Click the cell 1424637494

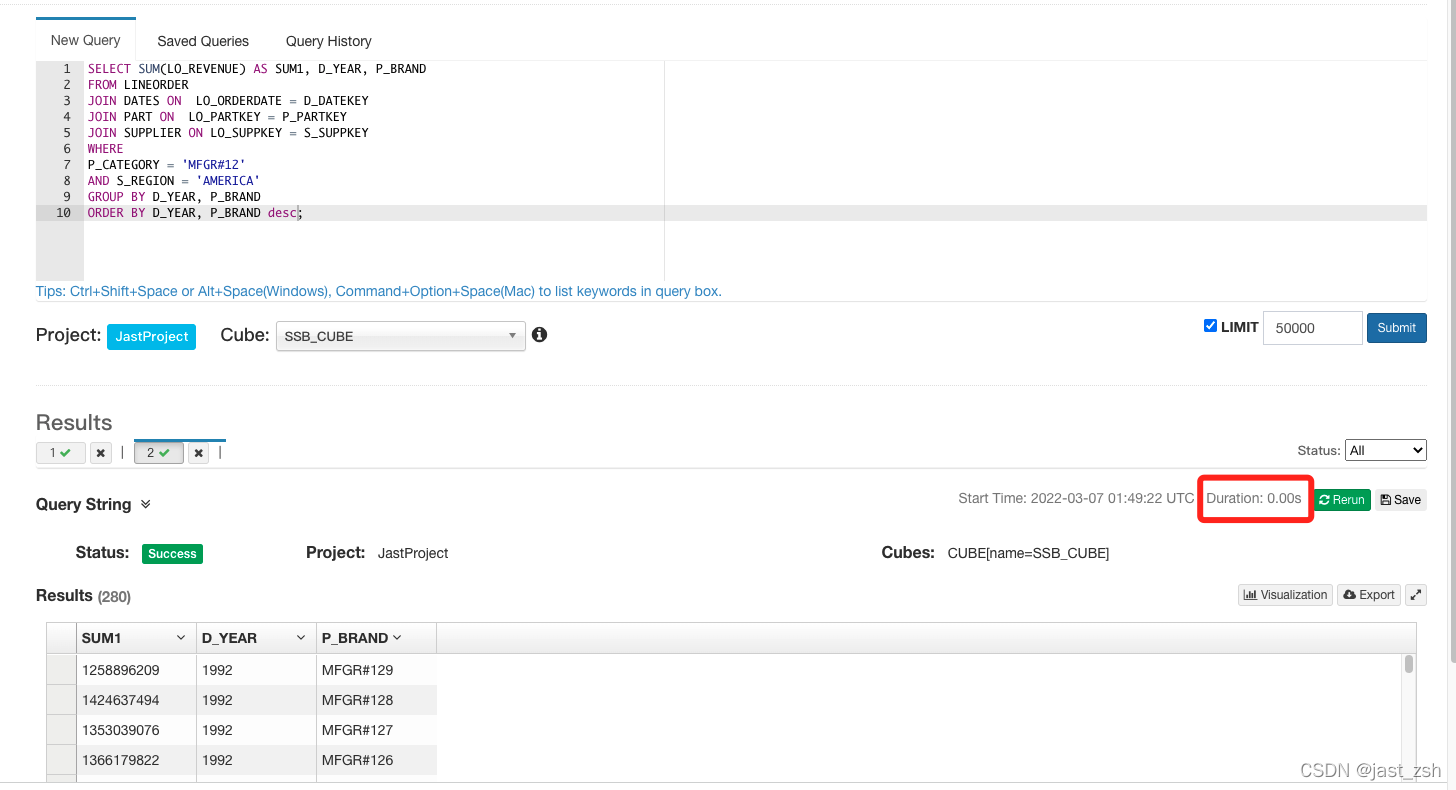pos(136,700)
